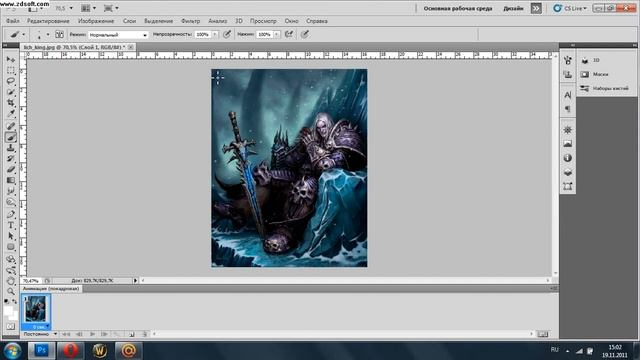
Task: Open the Фильтр menu
Action: 190,21
